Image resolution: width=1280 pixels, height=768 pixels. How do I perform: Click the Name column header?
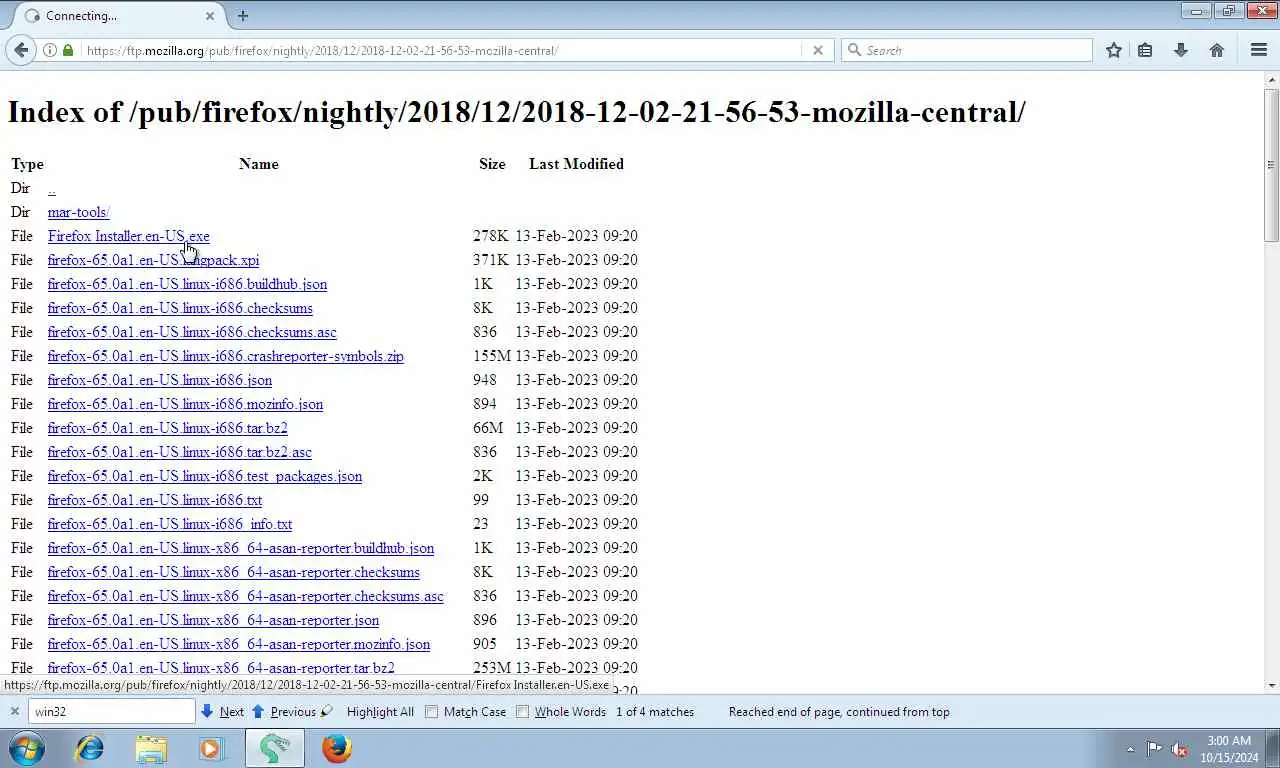point(259,164)
